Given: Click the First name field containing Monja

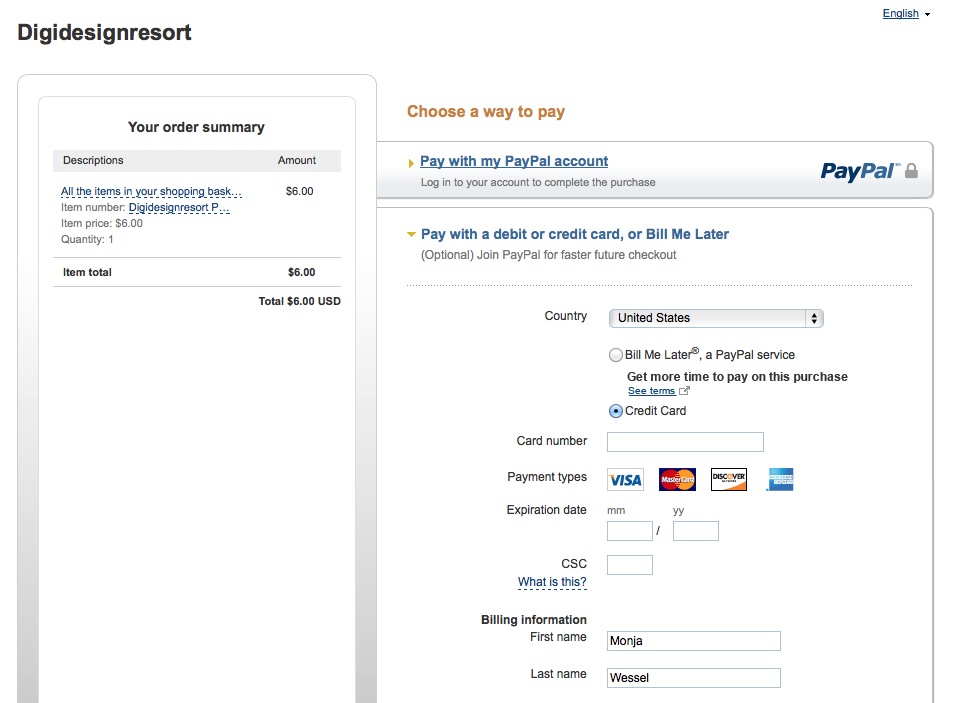Looking at the screenshot, I should click(x=693, y=641).
